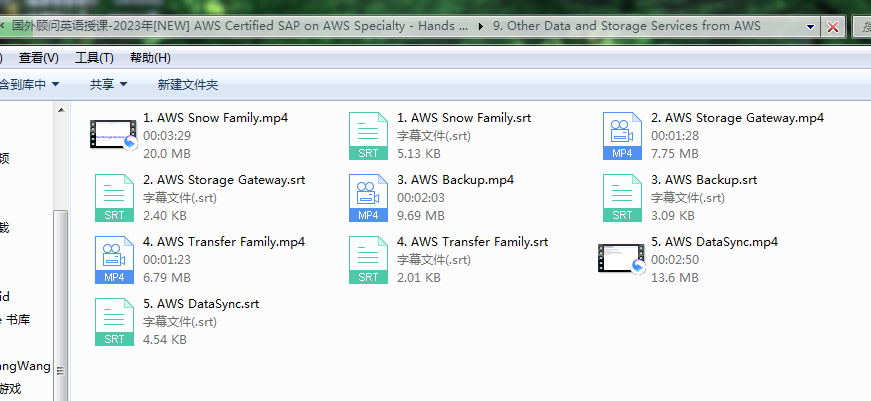Image resolution: width=871 pixels, height=401 pixels.
Task: Click the 7.75 MB size text
Action: [675, 153]
